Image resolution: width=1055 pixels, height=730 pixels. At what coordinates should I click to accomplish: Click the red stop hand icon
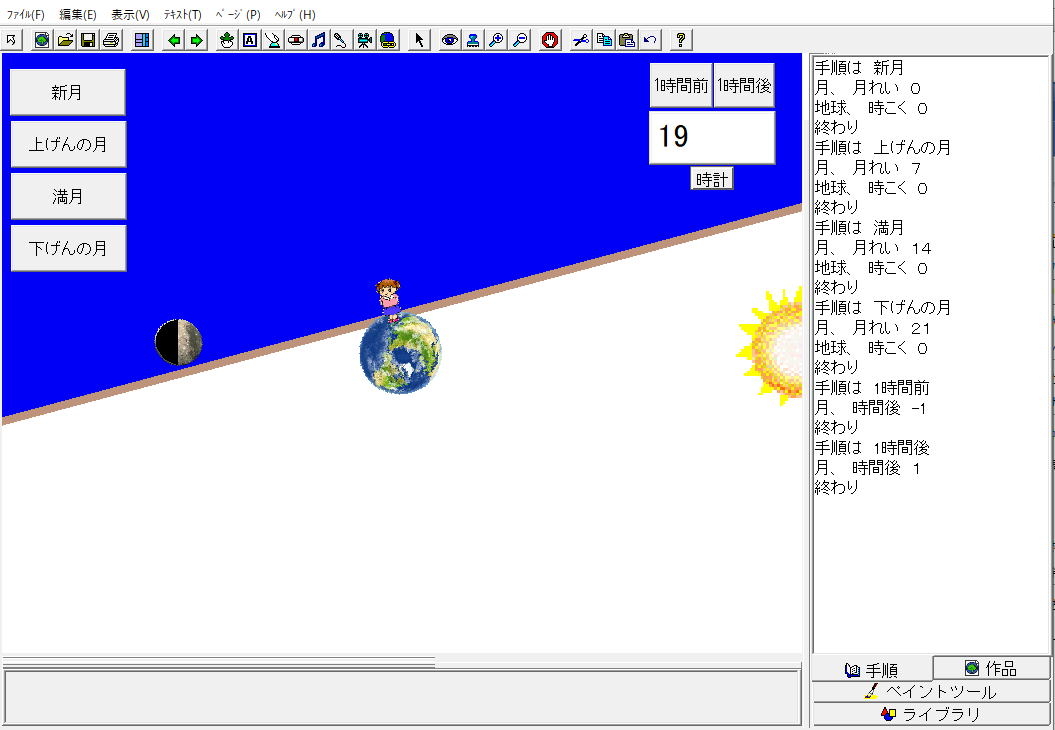[550, 40]
